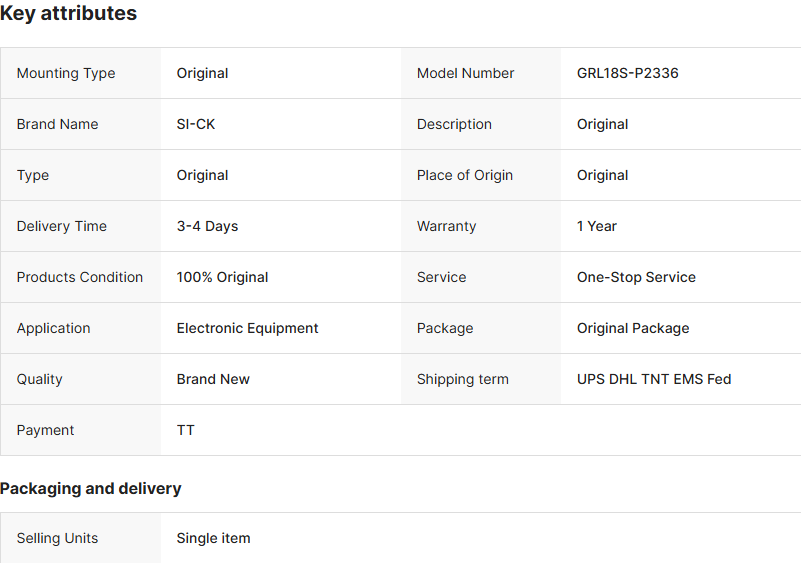Viewport: 801px width, 563px height.
Task: Click the Shipping term label
Action: [x=463, y=379]
